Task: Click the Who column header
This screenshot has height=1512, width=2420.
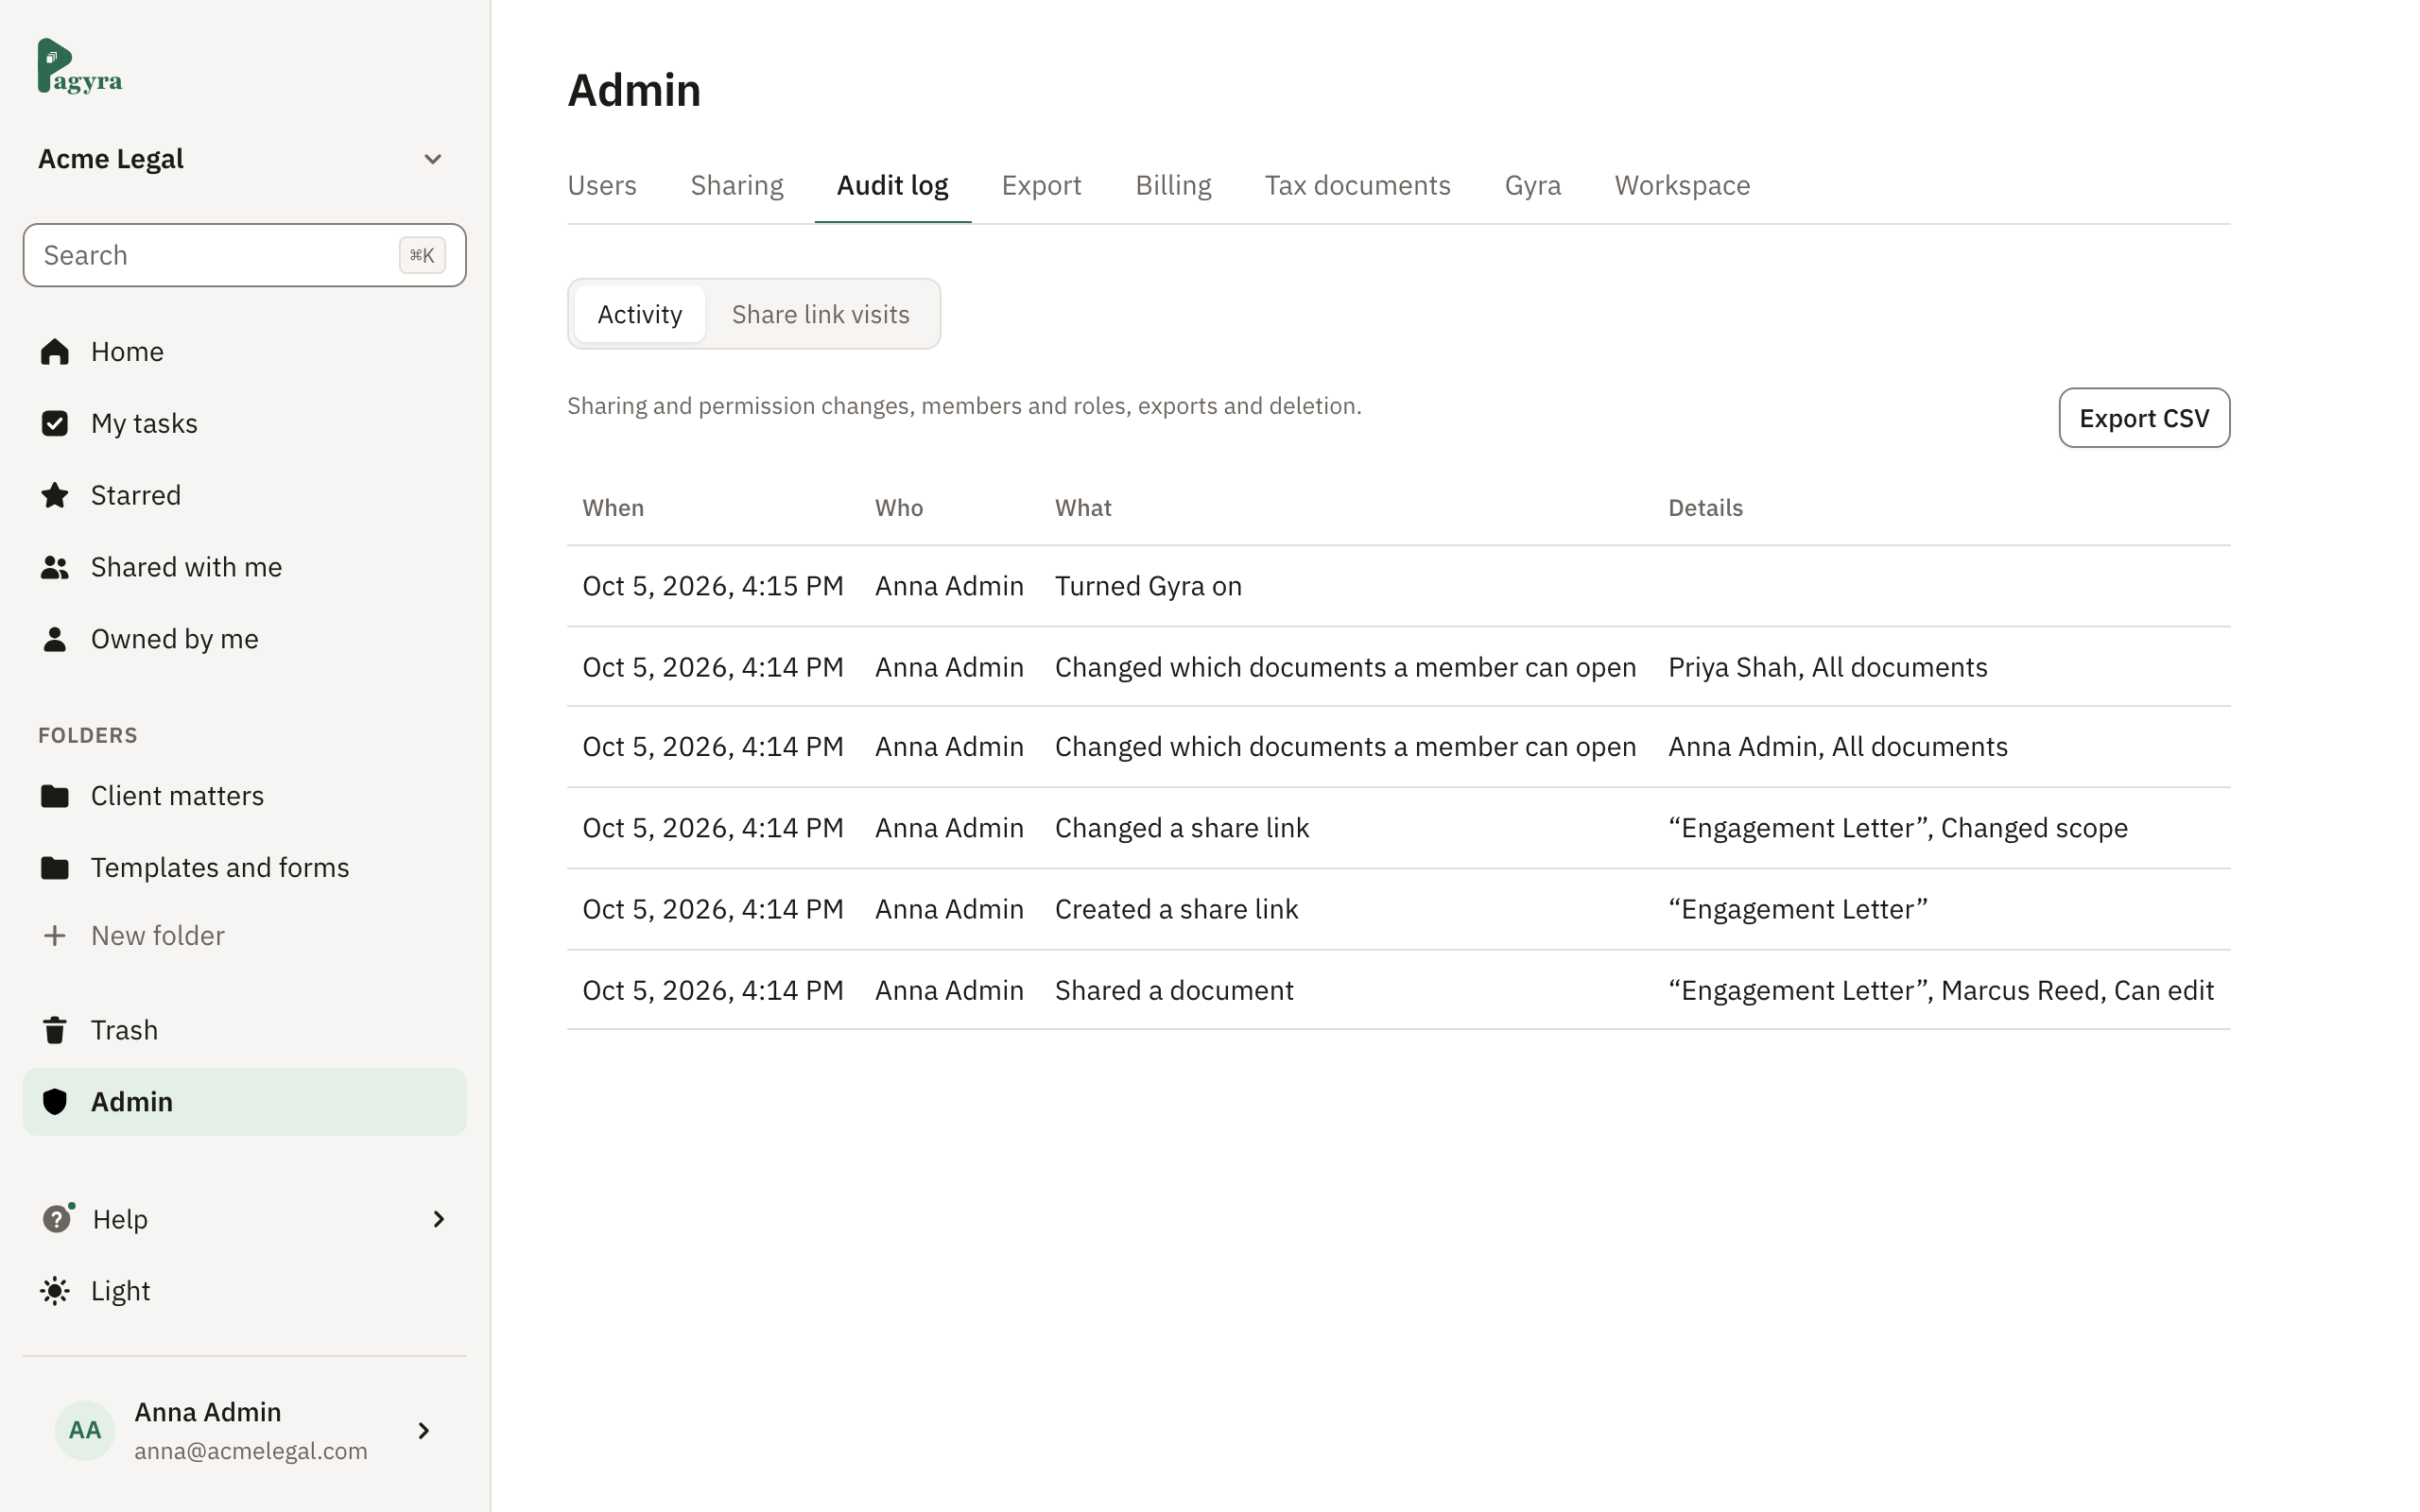Action: click(899, 508)
